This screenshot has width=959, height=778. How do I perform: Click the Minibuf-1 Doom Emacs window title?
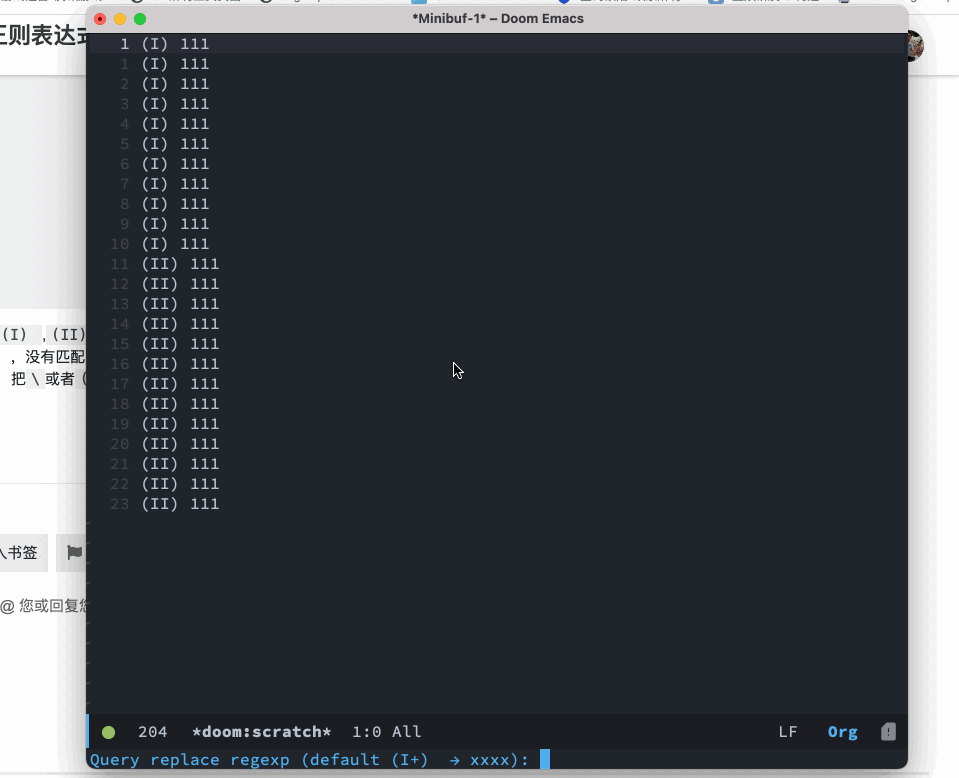pyautogui.click(x=498, y=18)
